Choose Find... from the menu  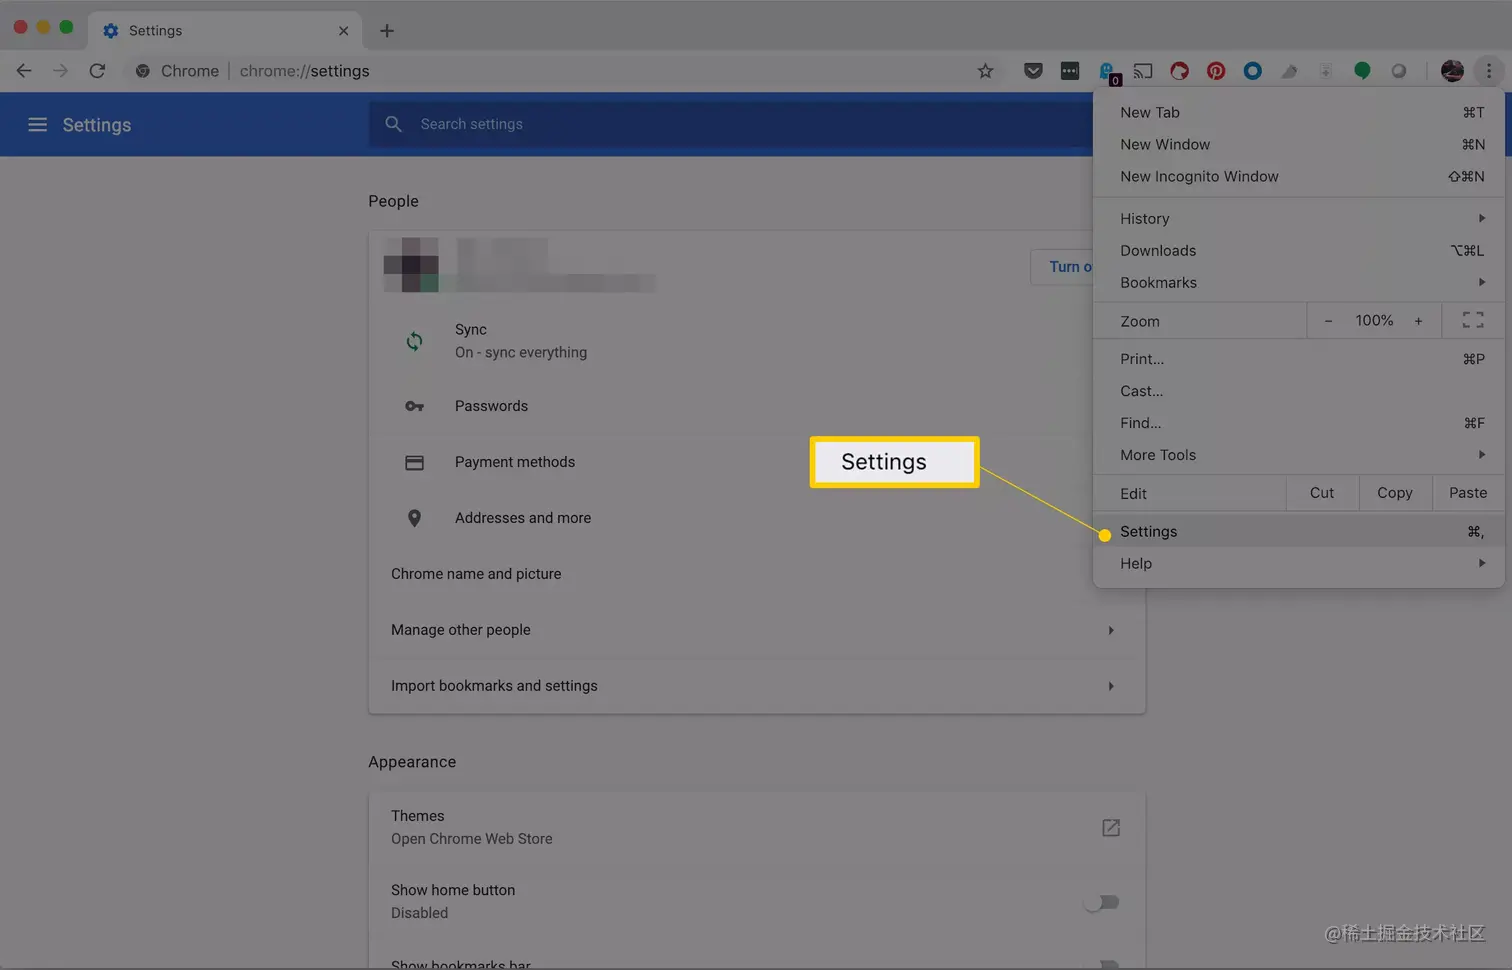(x=1298, y=422)
